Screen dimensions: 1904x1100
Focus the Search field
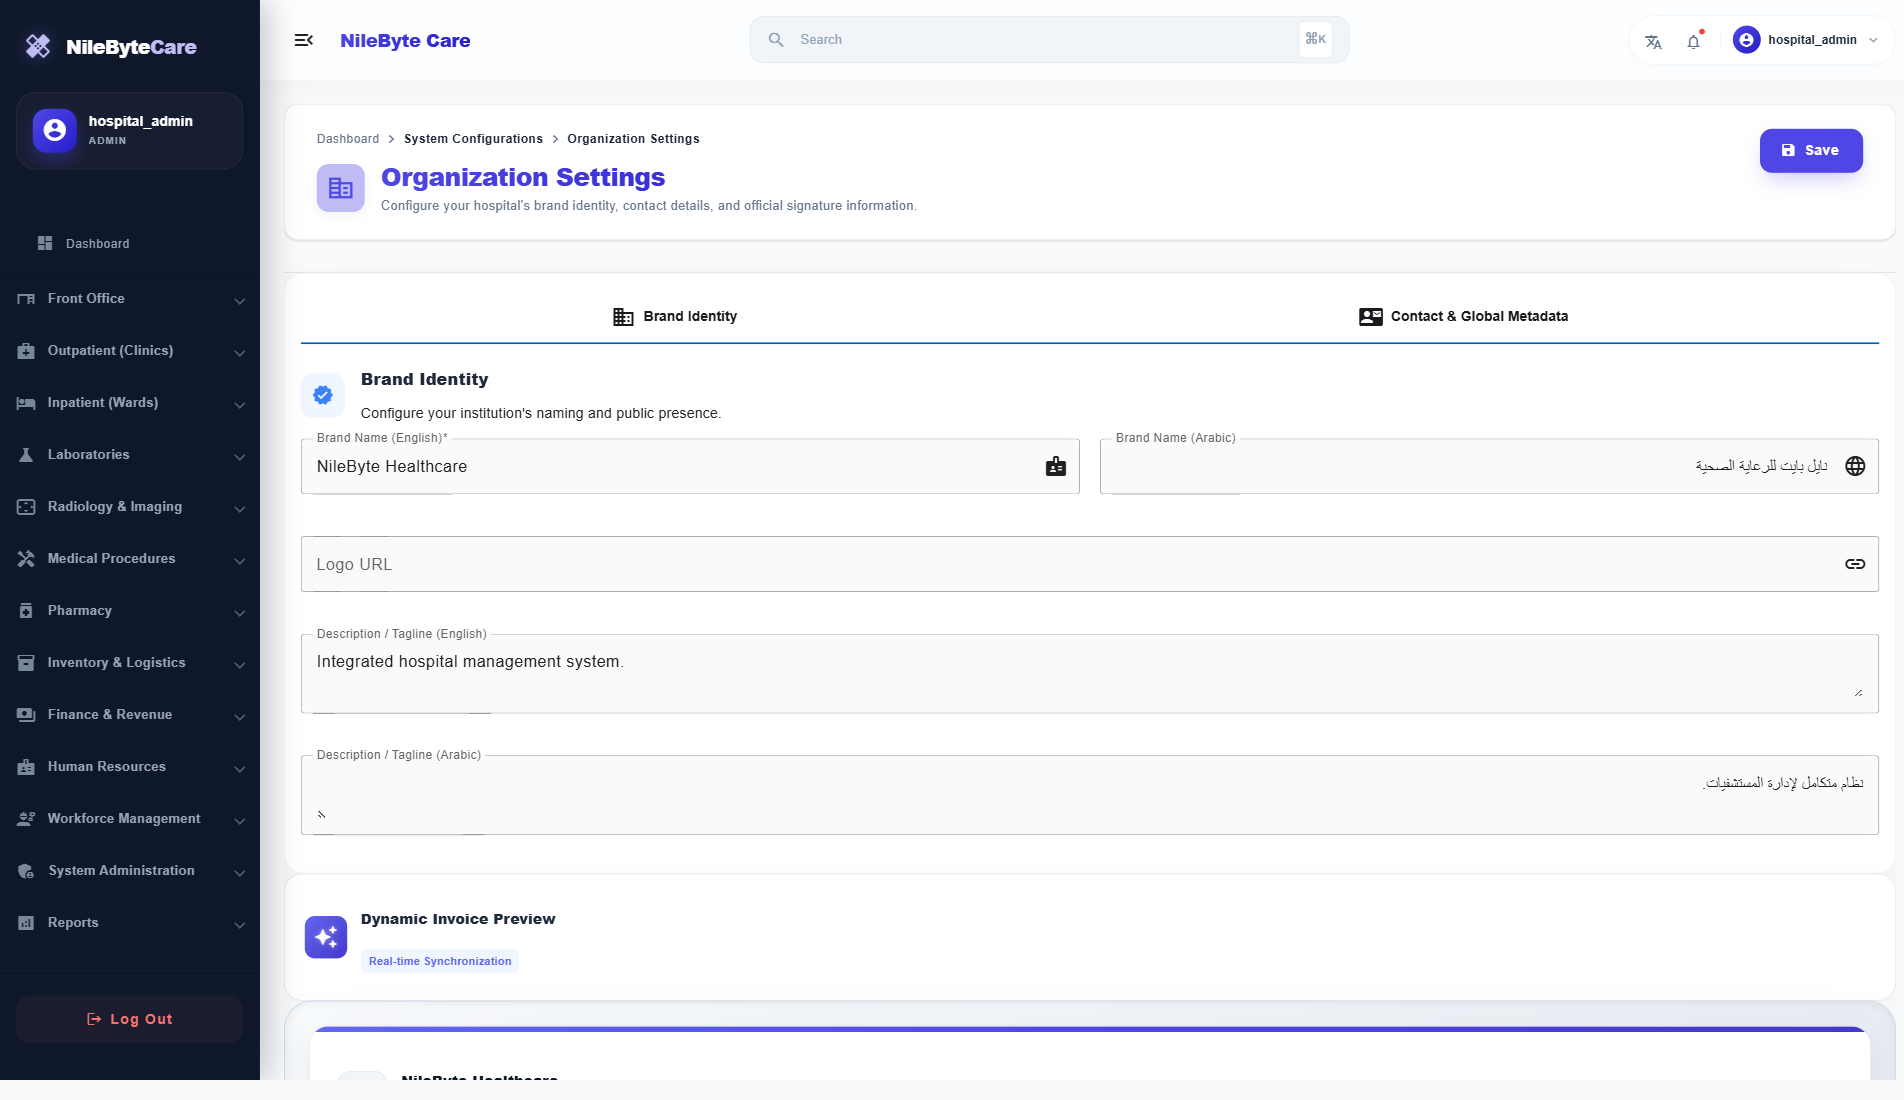click(1049, 40)
